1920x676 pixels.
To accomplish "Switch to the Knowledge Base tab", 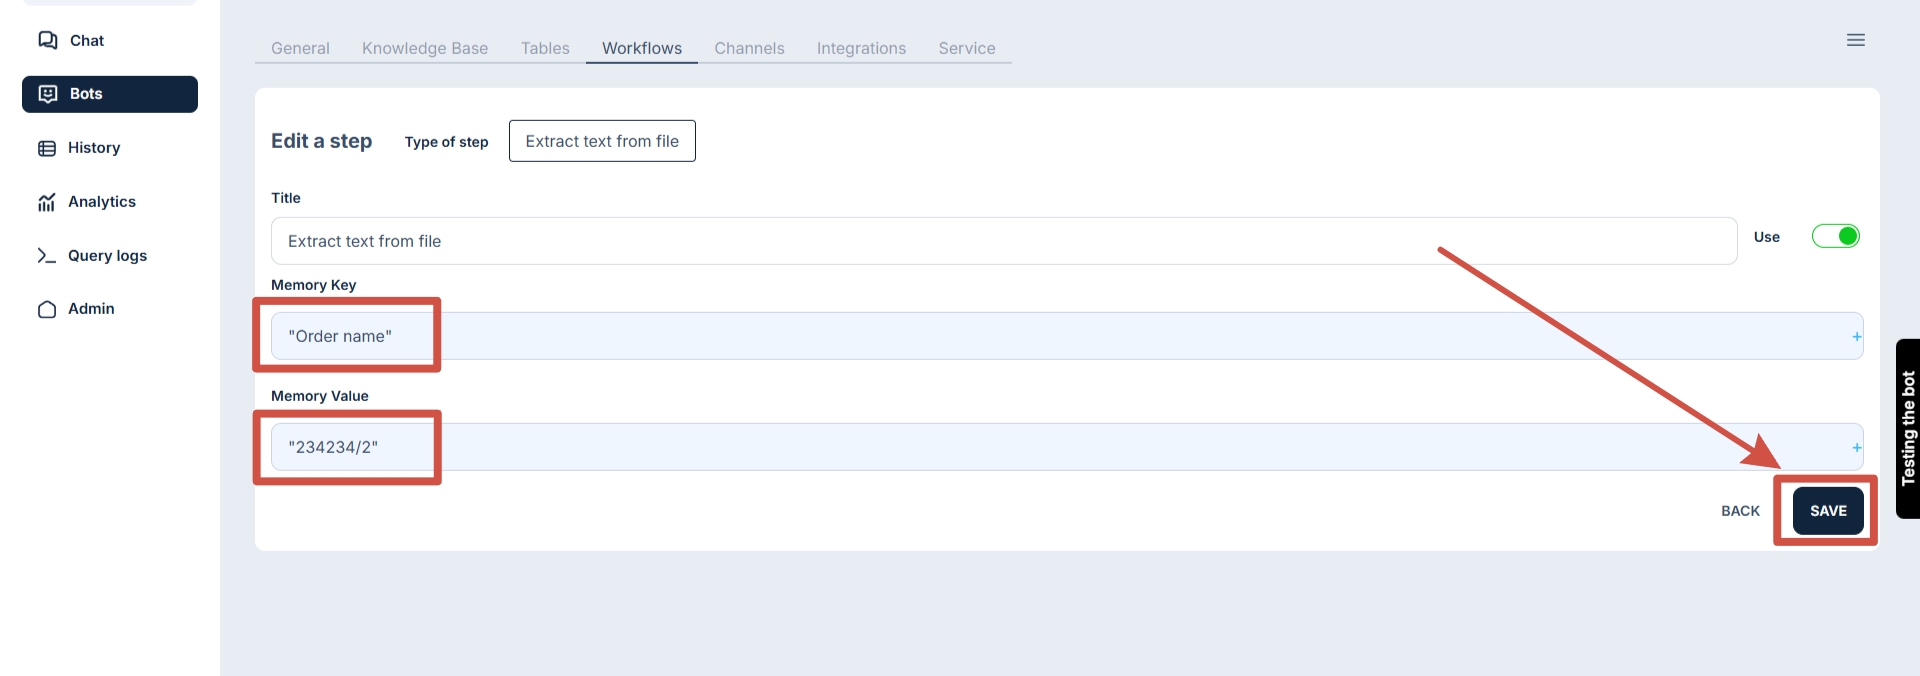I will click(425, 48).
